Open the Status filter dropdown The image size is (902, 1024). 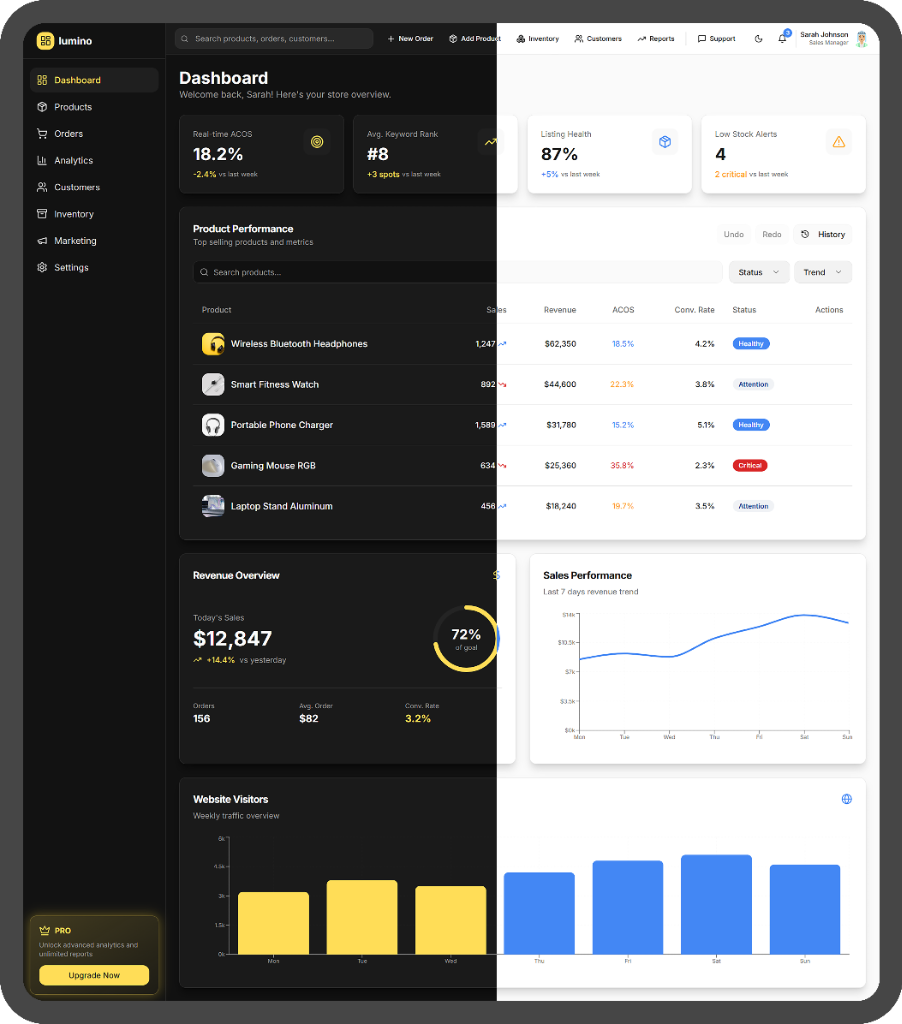click(758, 271)
